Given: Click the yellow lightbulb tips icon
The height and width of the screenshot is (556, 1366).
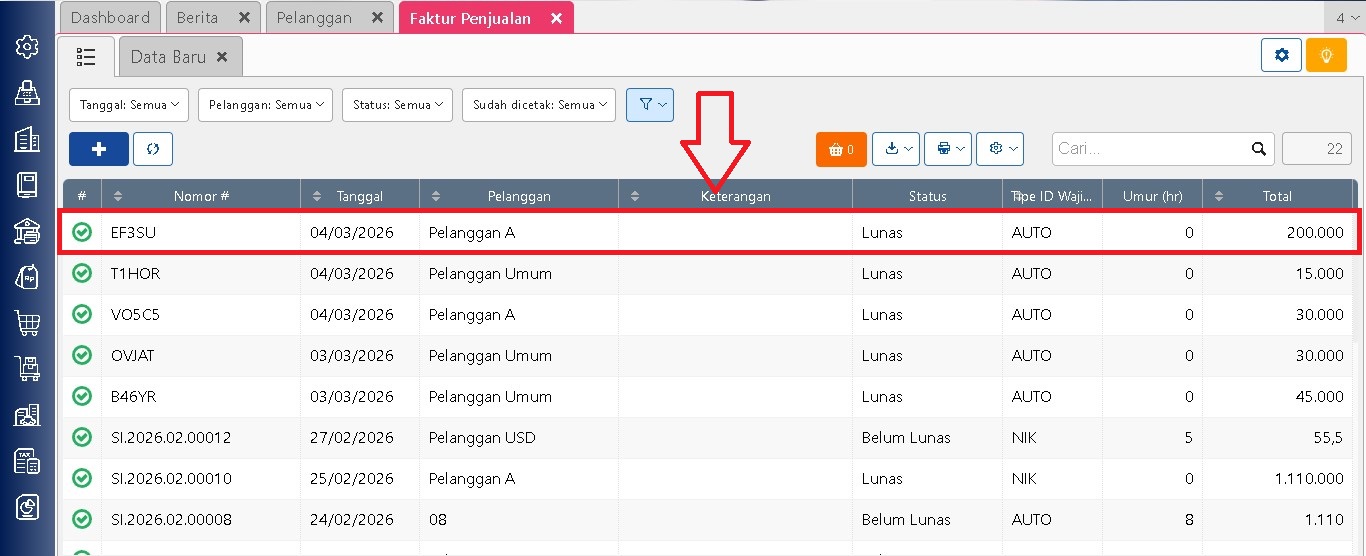Looking at the screenshot, I should 1326,55.
